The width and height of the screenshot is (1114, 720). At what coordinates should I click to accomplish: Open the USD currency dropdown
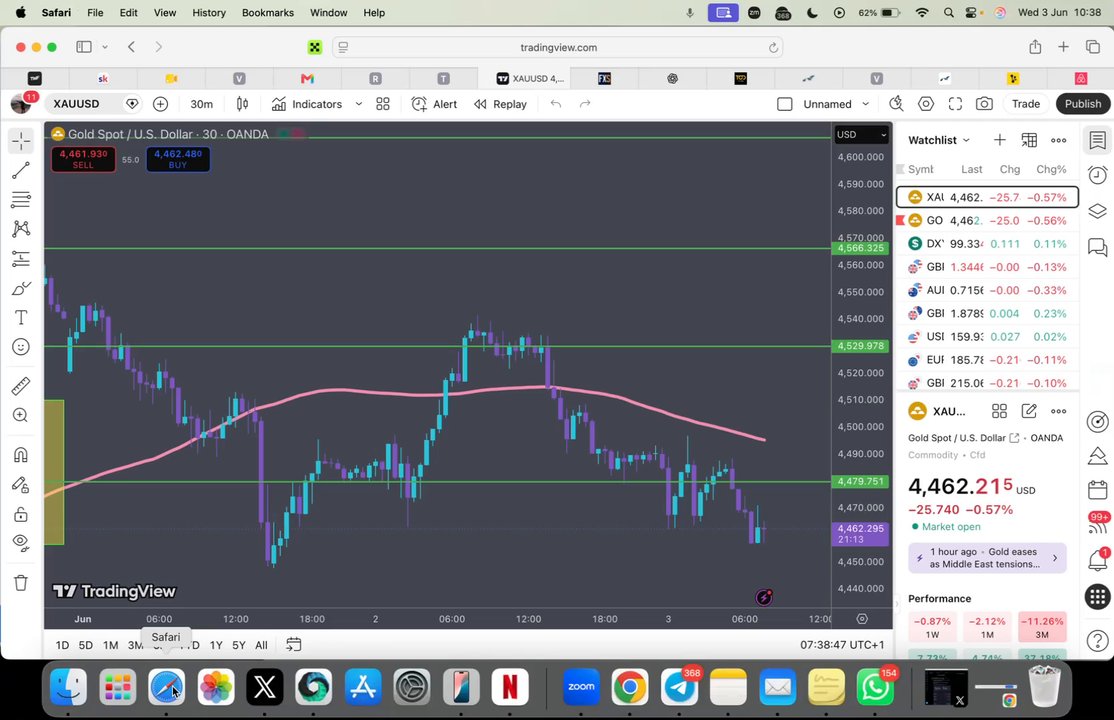[x=861, y=134]
